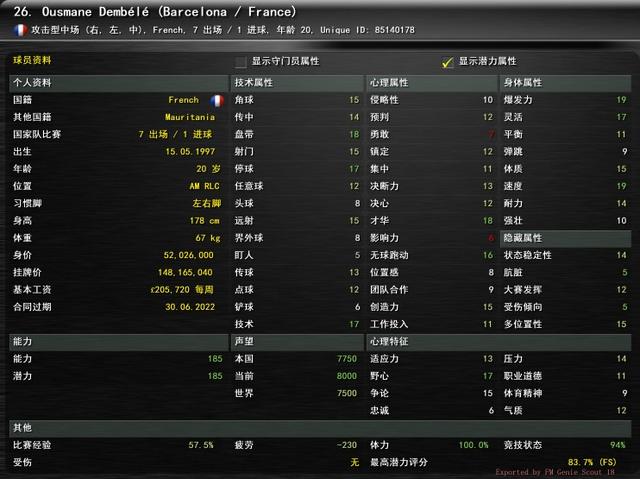Click the 世界 reputation value 7500

347,393
